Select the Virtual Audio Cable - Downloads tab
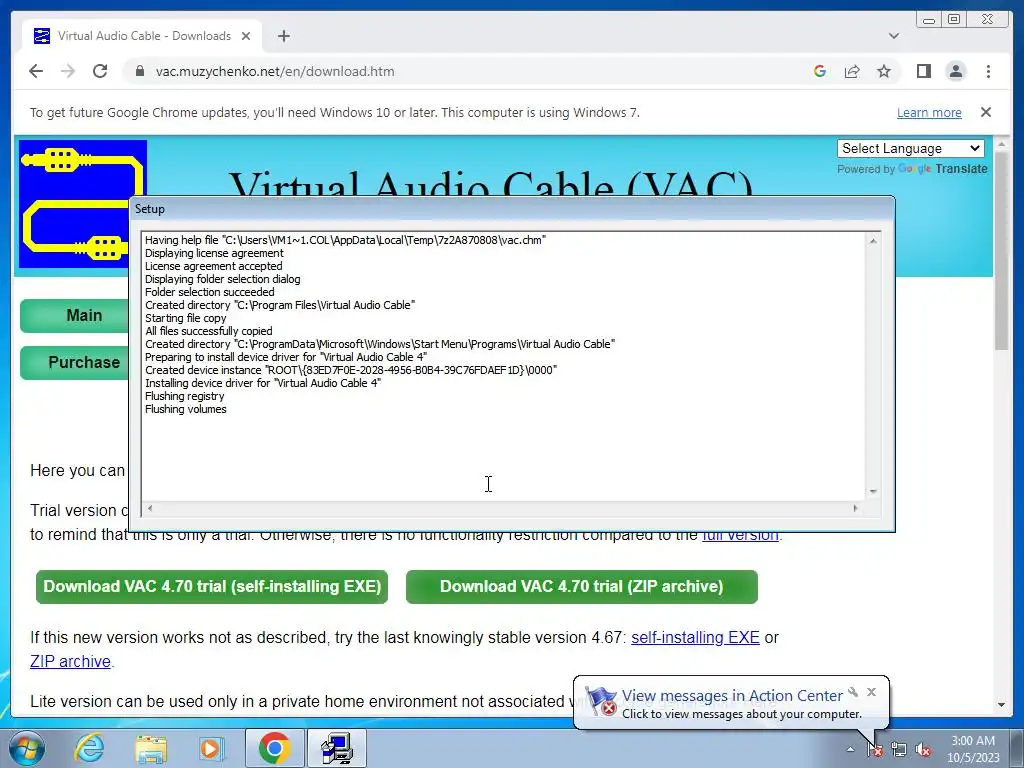The image size is (1024, 768). pyautogui.click(x=142, y=36)
